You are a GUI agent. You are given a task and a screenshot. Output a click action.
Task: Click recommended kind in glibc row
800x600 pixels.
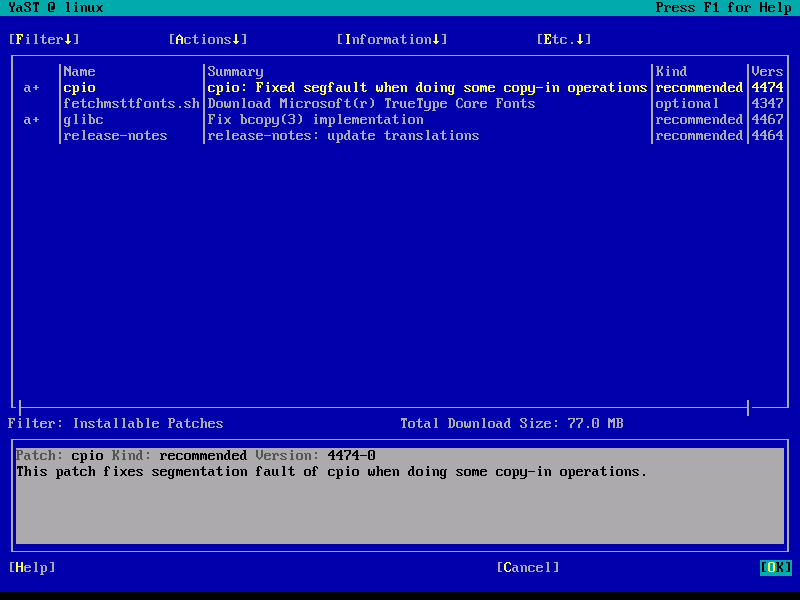click(x=699, y=120)
